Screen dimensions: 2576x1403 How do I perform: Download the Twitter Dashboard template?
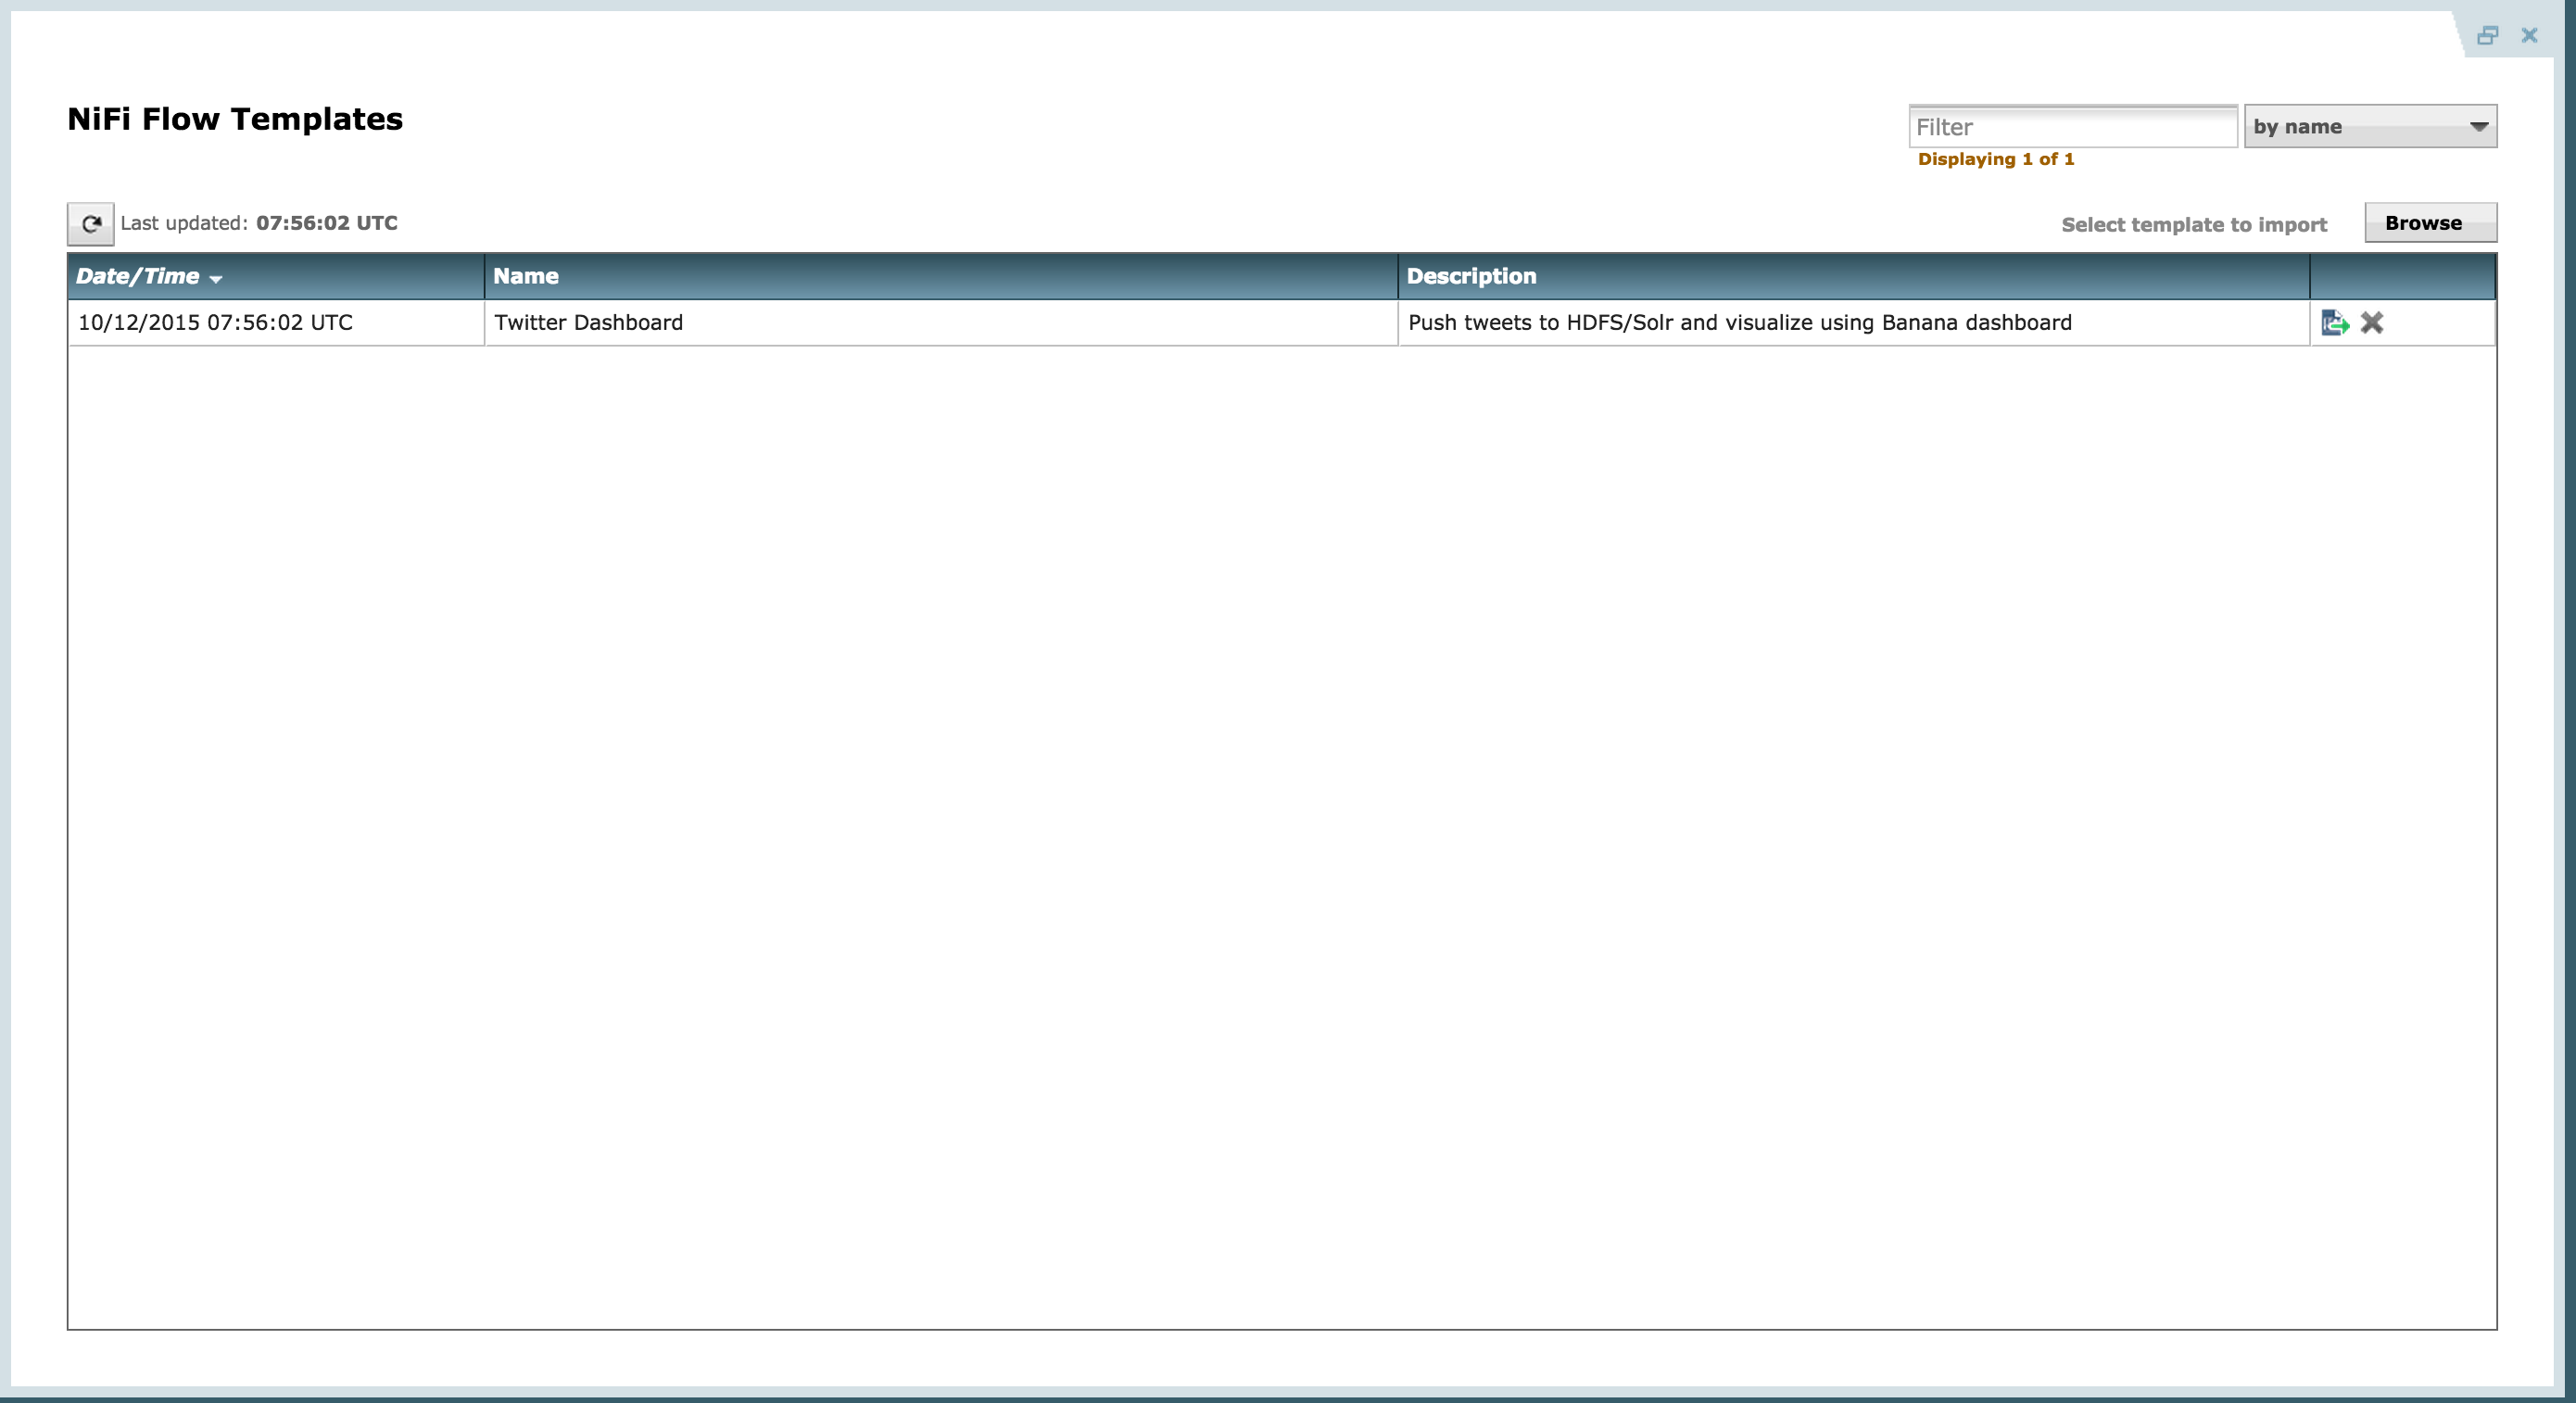pyautogui.click(x=2334, y=323)
